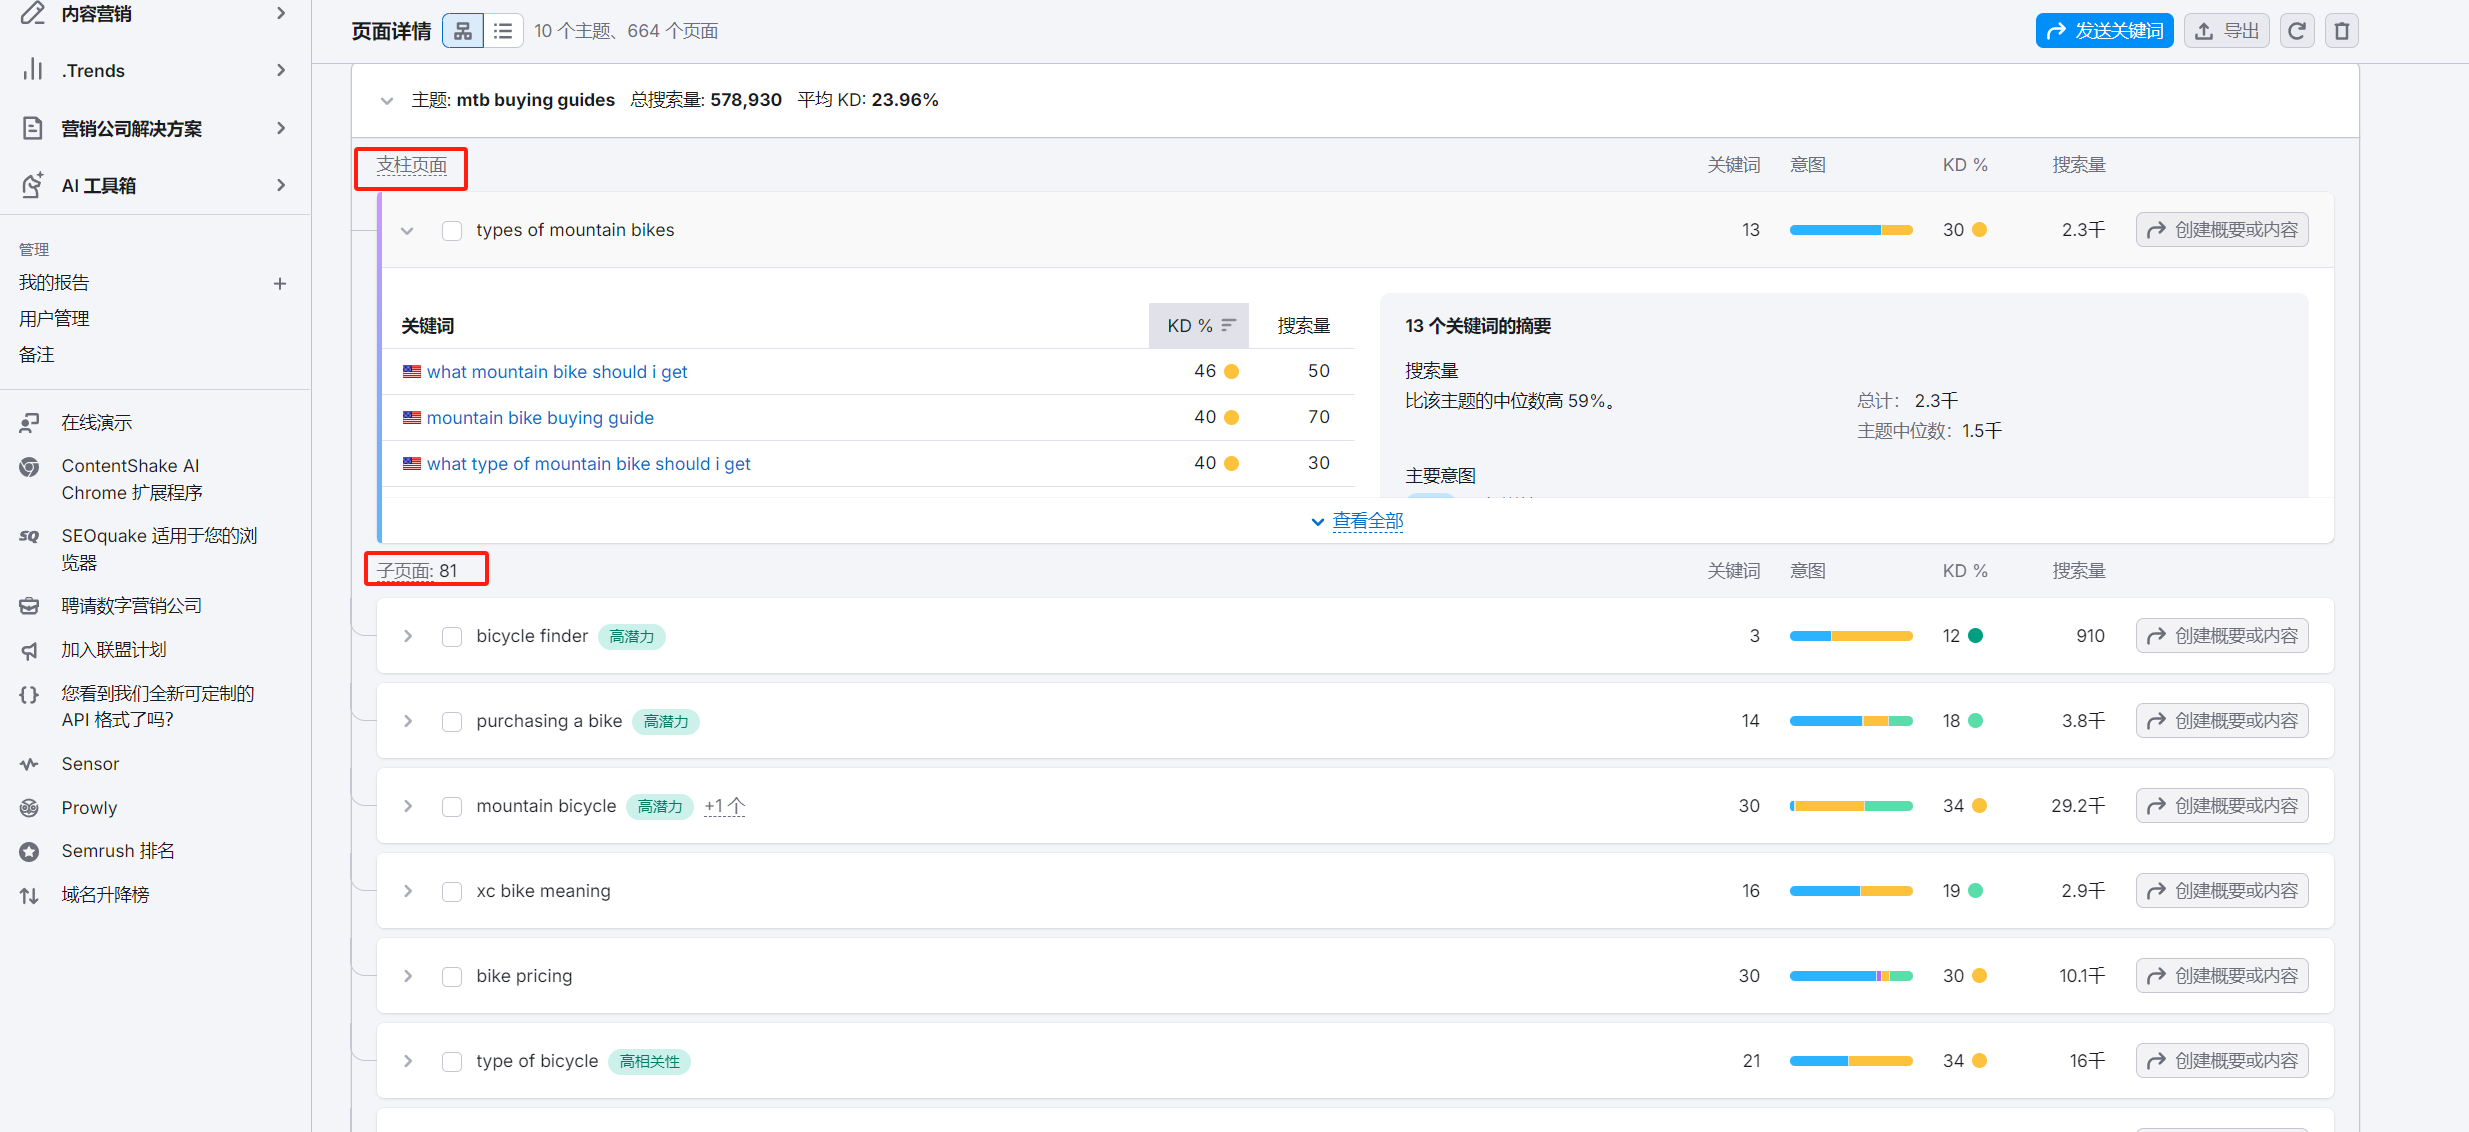Click plus icon next to 我的报告
The height and width of the screenshot is (1132, 2469).
pyautogui.click(x=280, y=284)
